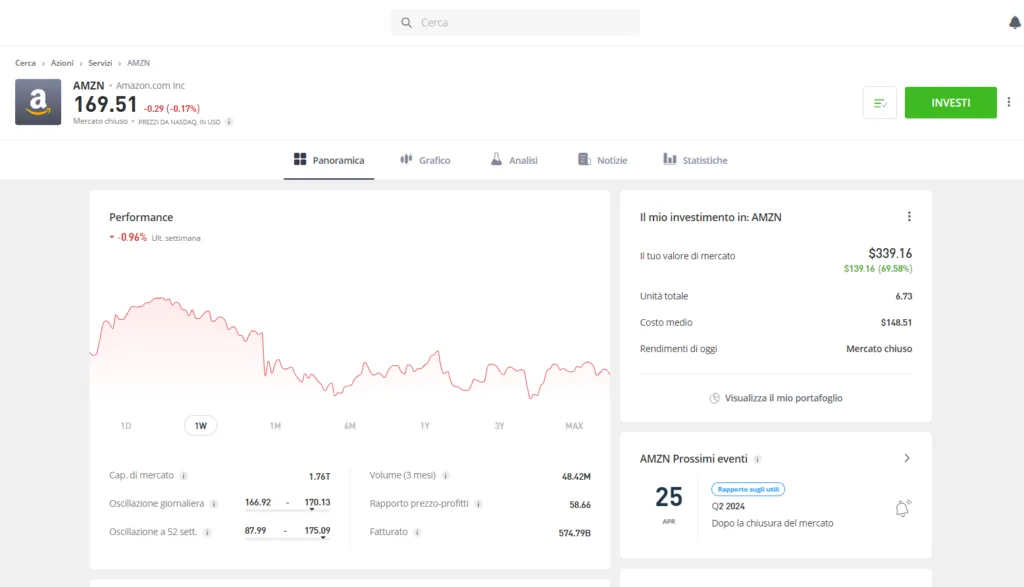The image size is (1024, 587).
Task: Select the Panoramica tab
Action: [329, 160]
